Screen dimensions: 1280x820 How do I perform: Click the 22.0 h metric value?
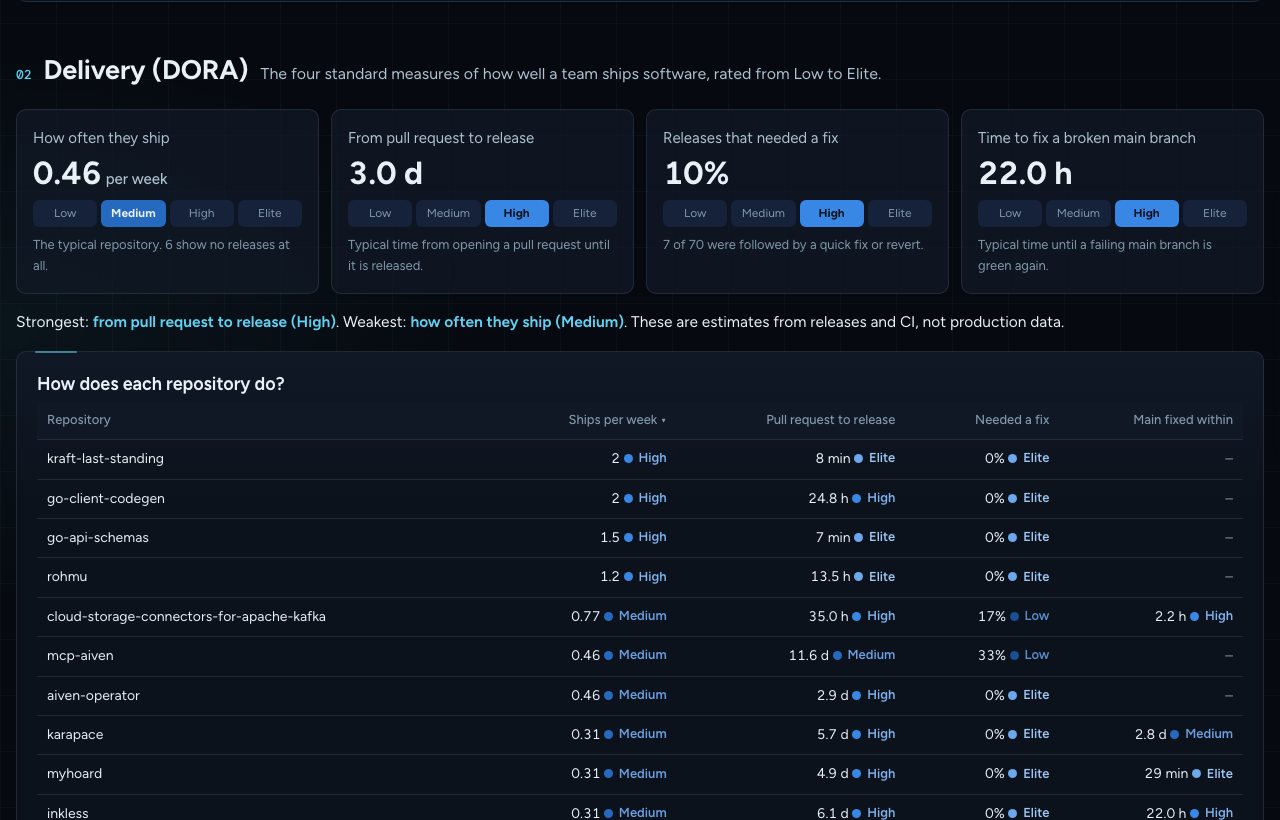(1025, 174)
